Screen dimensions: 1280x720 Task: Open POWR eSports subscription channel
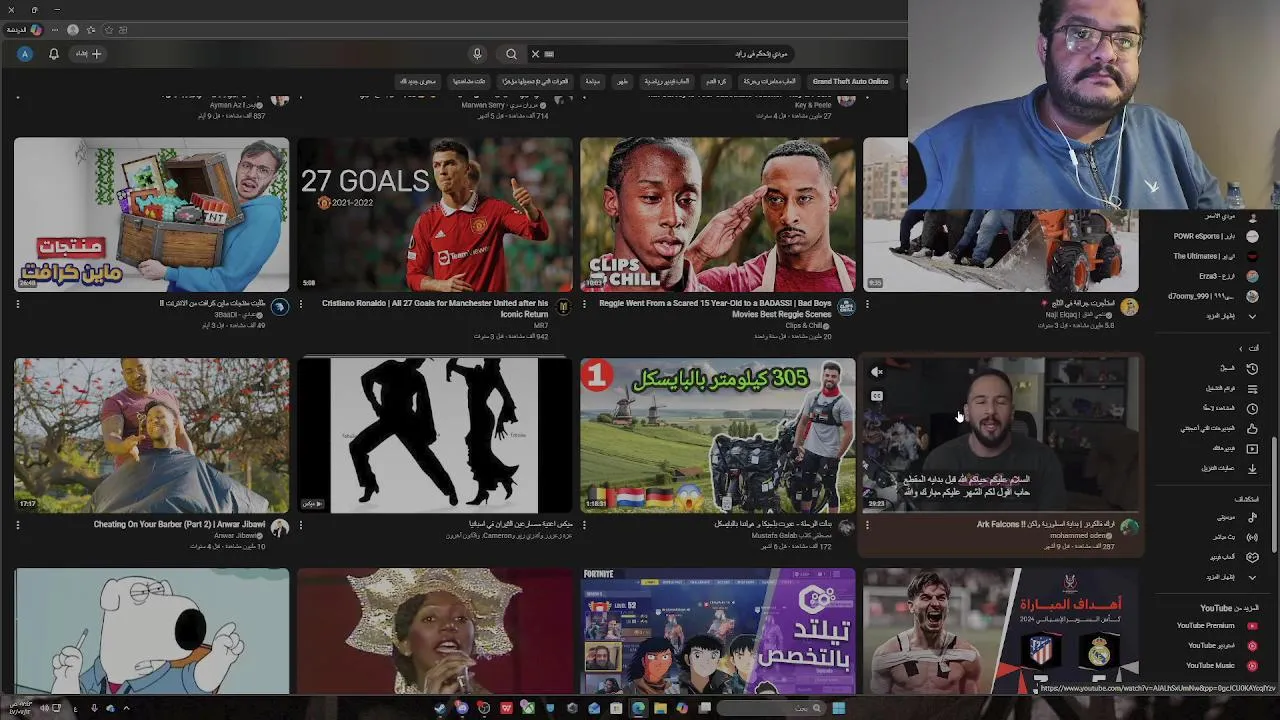coord(1216,236)
